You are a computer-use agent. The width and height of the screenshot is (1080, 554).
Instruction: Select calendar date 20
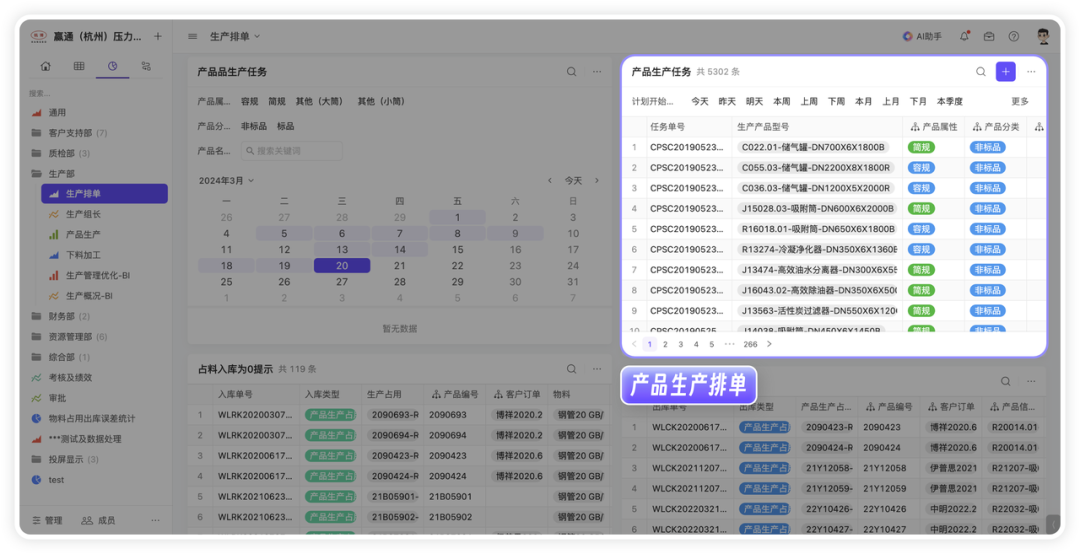pyautogui.click(x=342, y=265)
